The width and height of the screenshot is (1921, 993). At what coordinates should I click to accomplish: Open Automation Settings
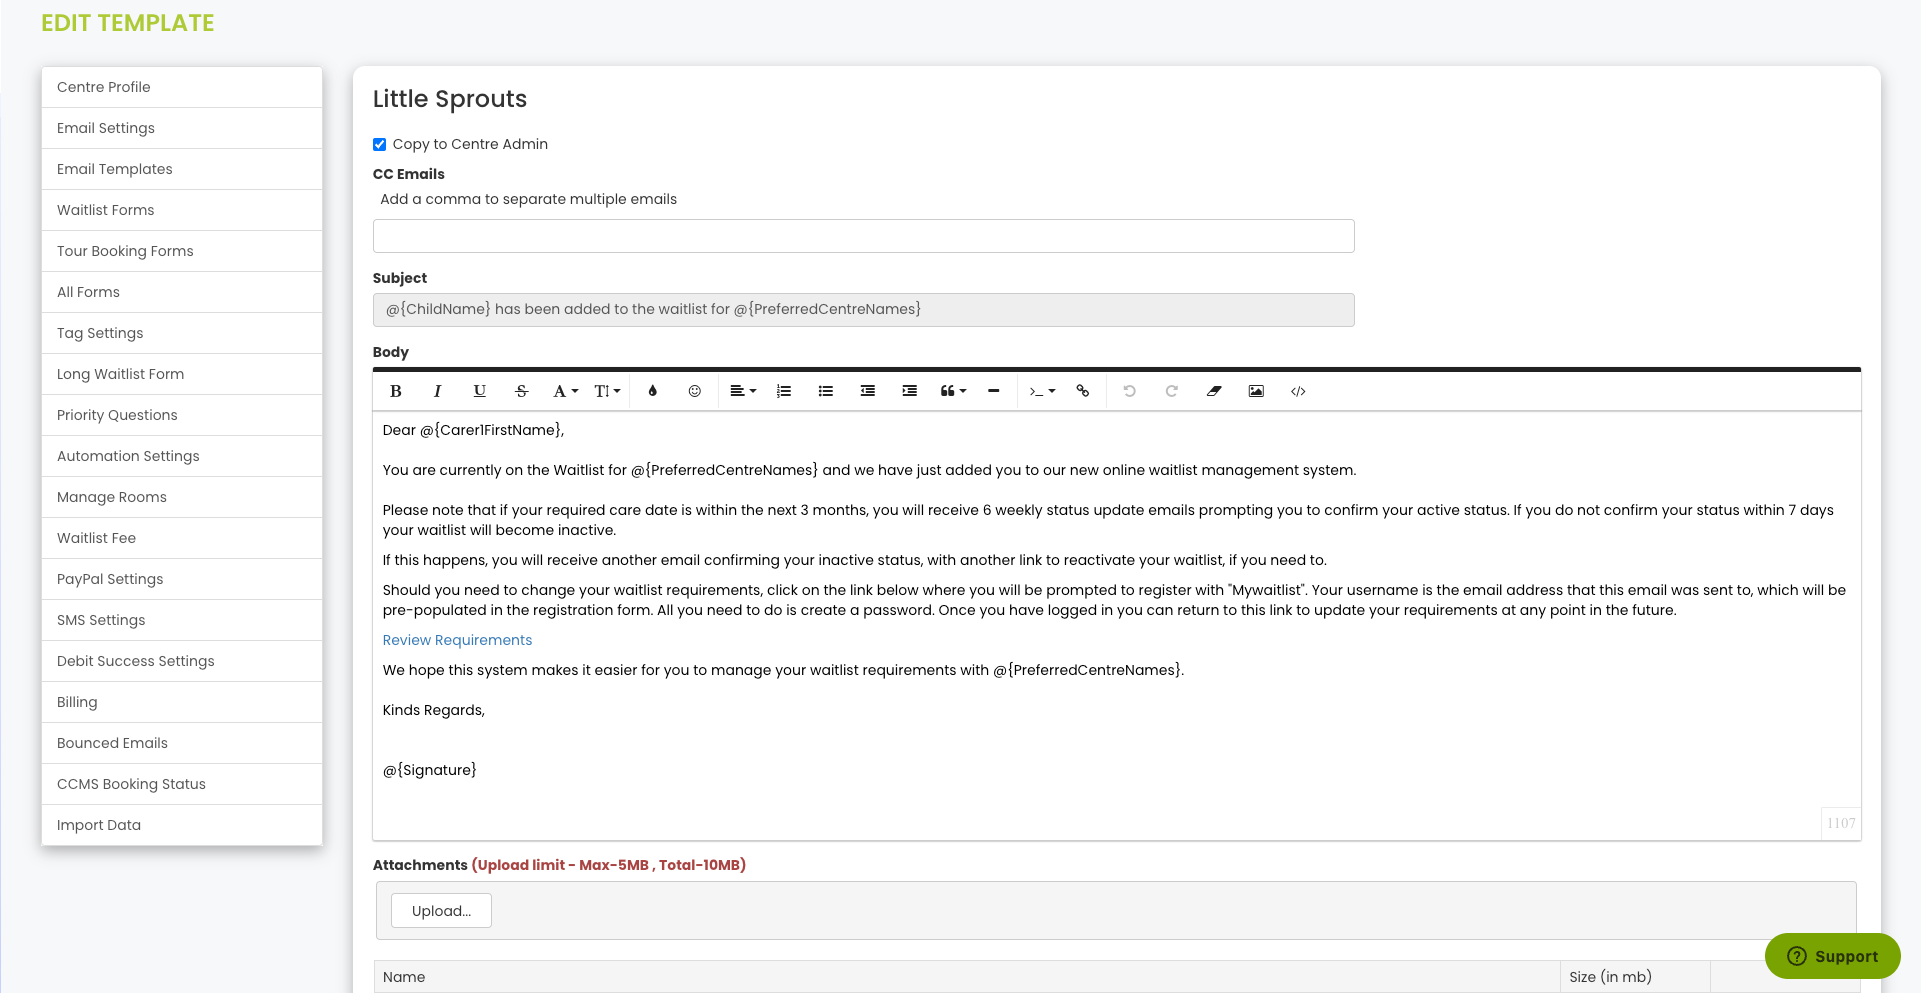click(182, 456)
